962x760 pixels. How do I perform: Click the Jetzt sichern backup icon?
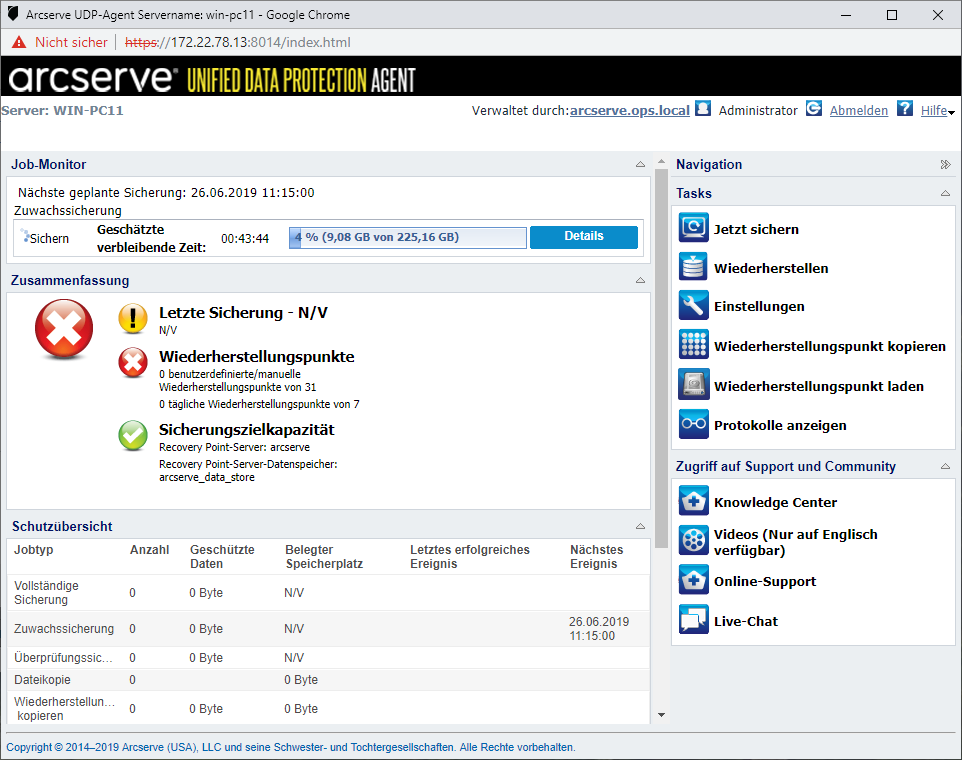point(693,229)
